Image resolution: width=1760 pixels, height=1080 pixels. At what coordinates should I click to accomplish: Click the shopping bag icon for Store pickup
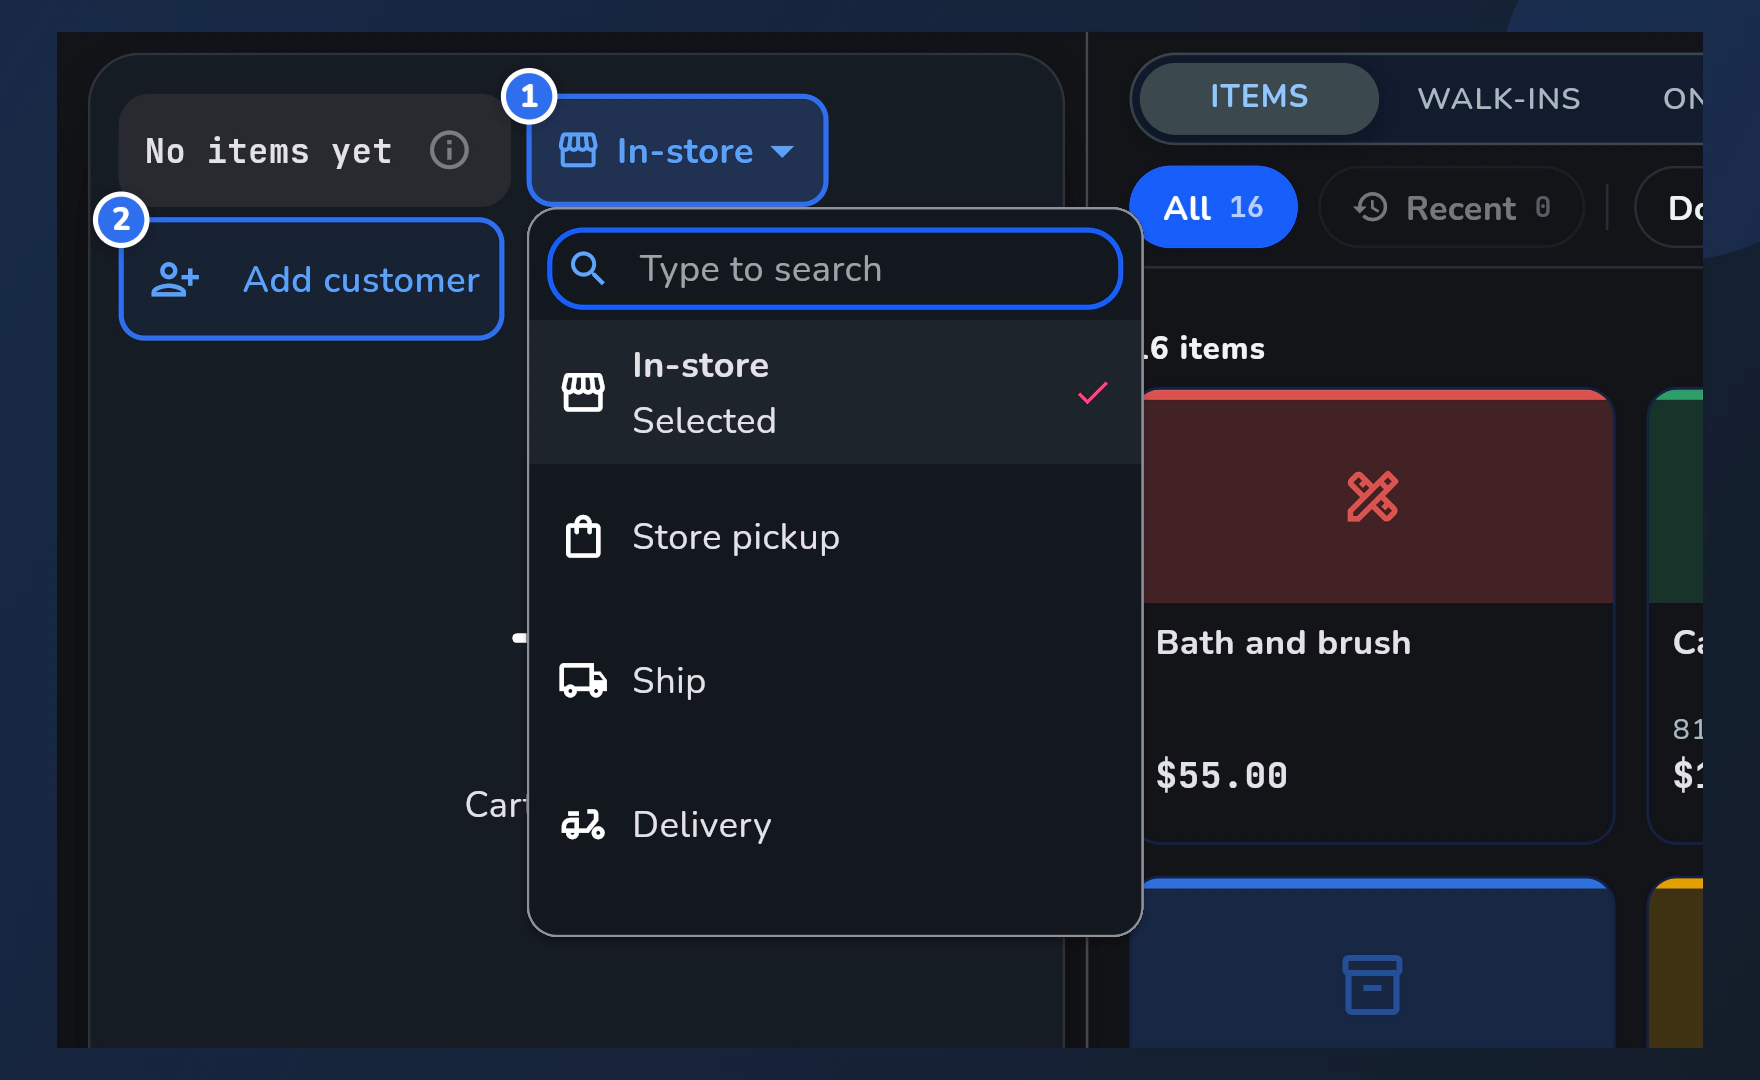pos(583,537)
